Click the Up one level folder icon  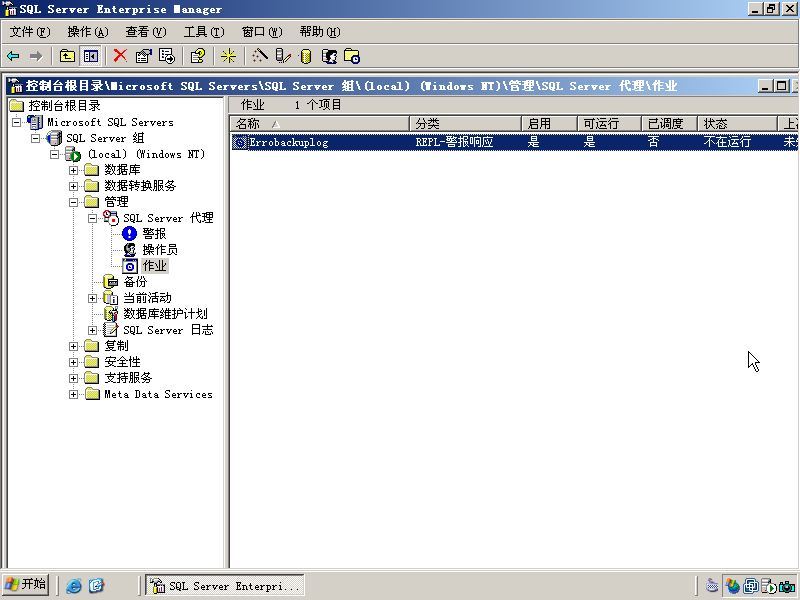[x=67, y=56]
